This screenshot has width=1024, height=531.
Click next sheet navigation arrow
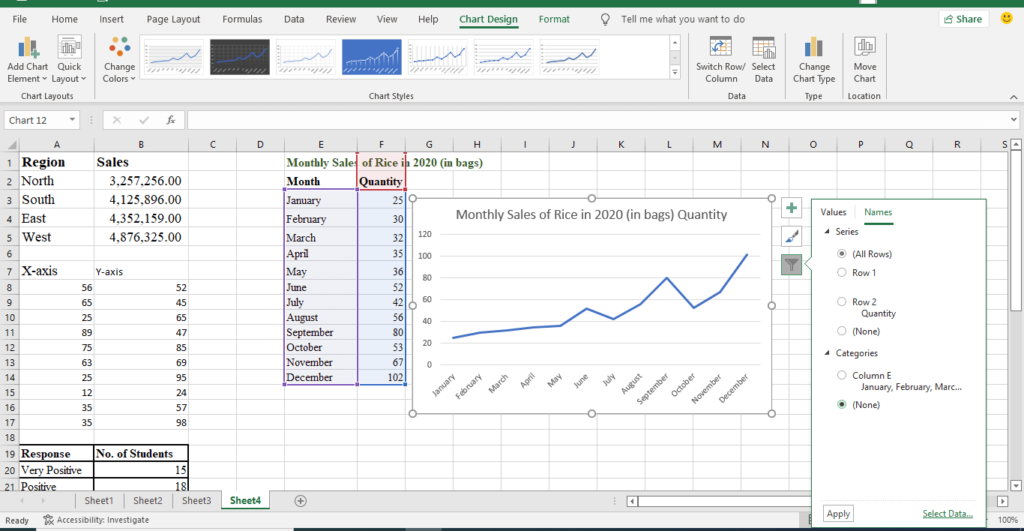43,501
